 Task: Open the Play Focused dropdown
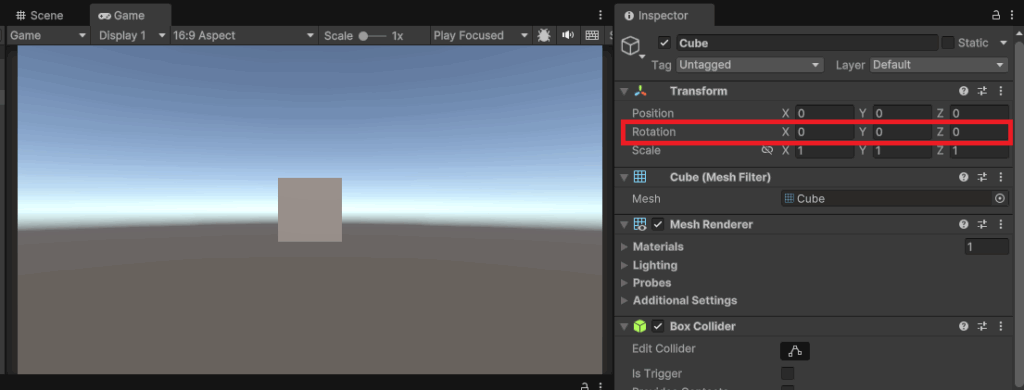point(481,35)
